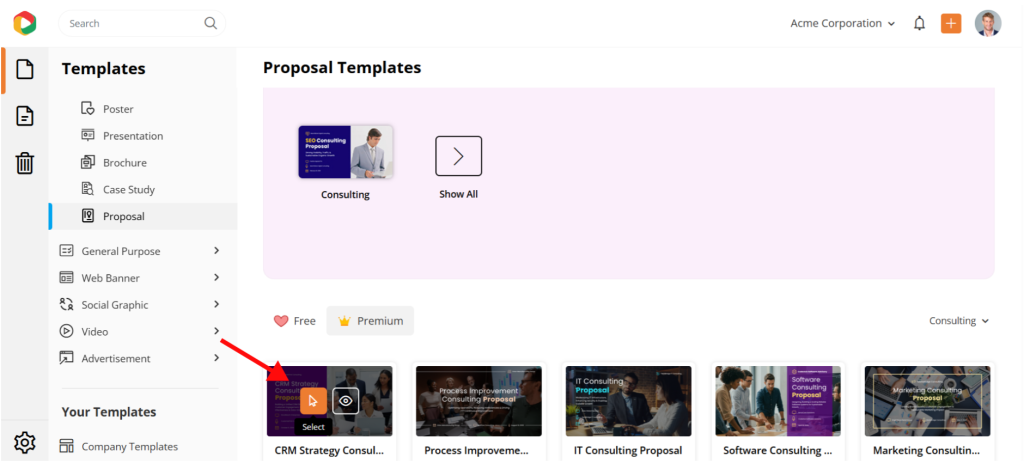Screen dimensions: 1024x463
Task: Open the Marketing Consulting Proposal thumbnail
Action: point(927,401)
